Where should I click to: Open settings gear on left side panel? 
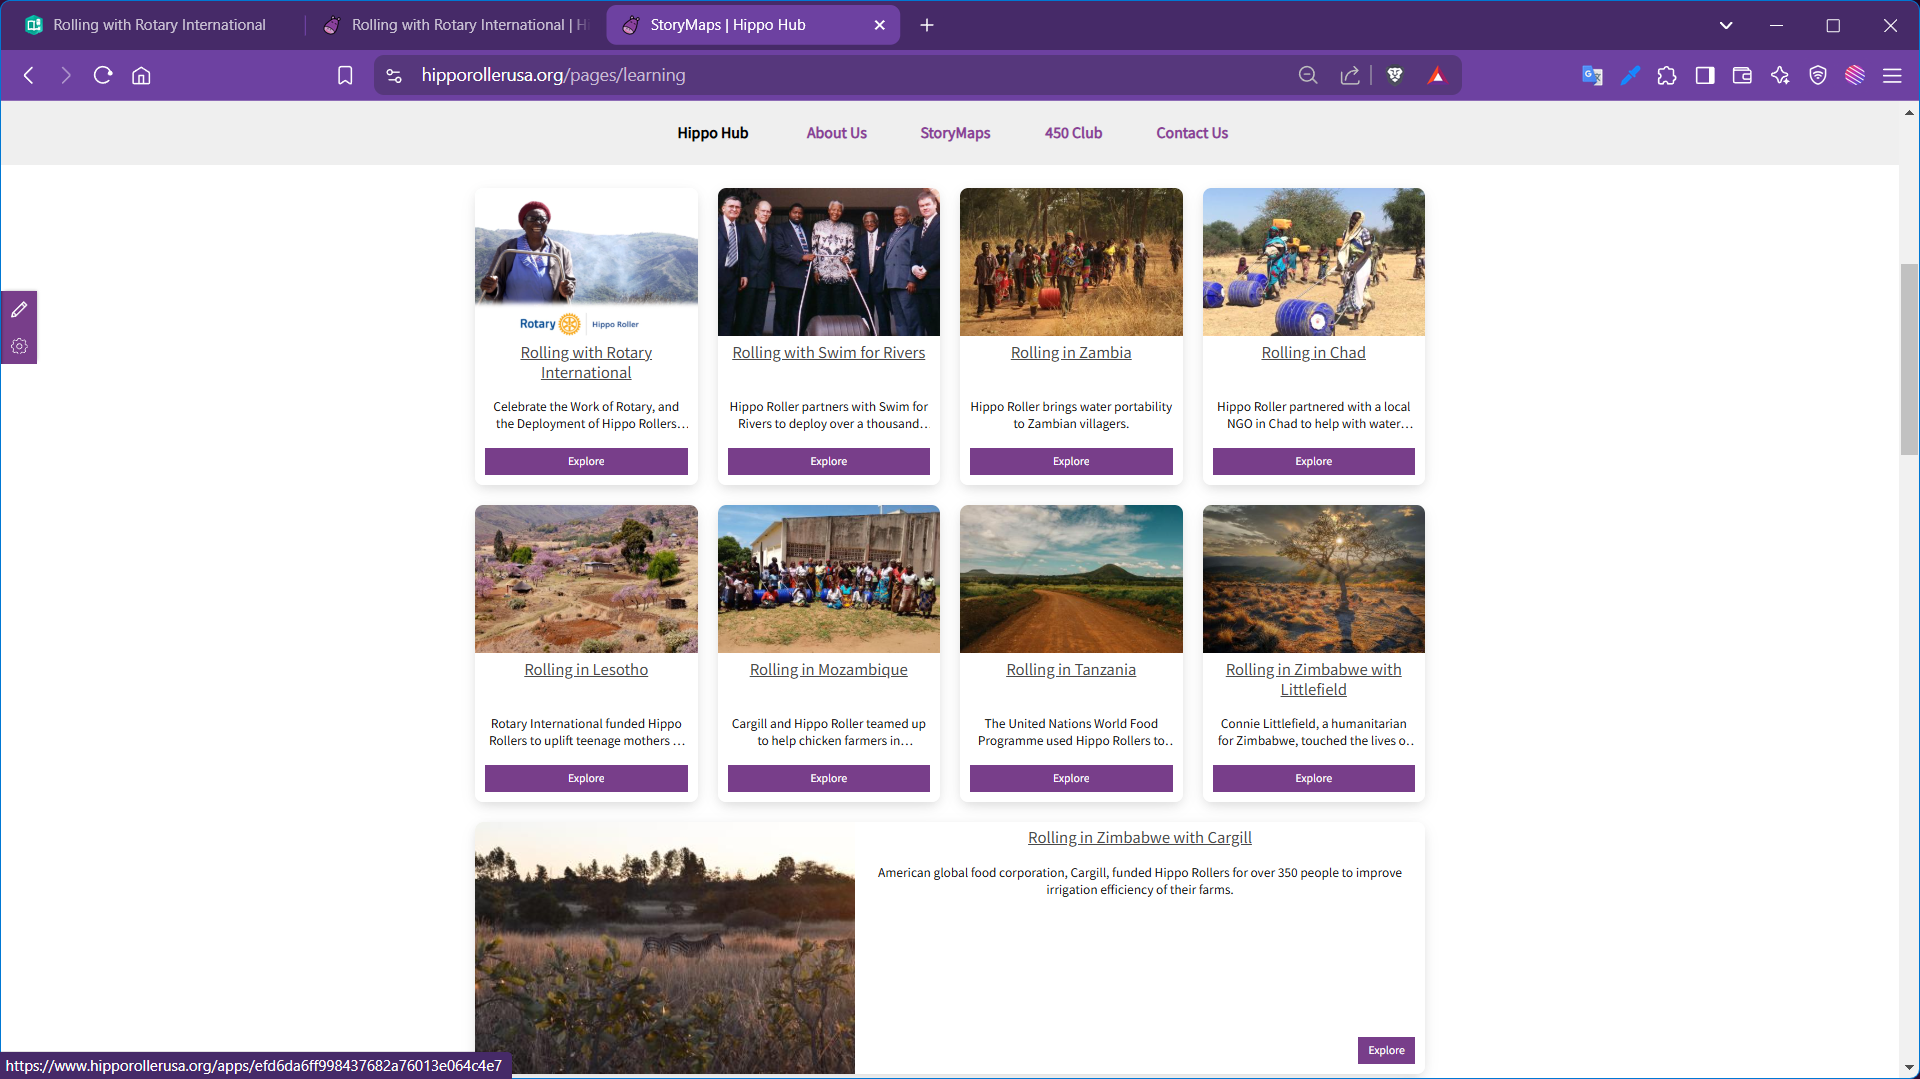pyautogui.click(x=19, y=346)
